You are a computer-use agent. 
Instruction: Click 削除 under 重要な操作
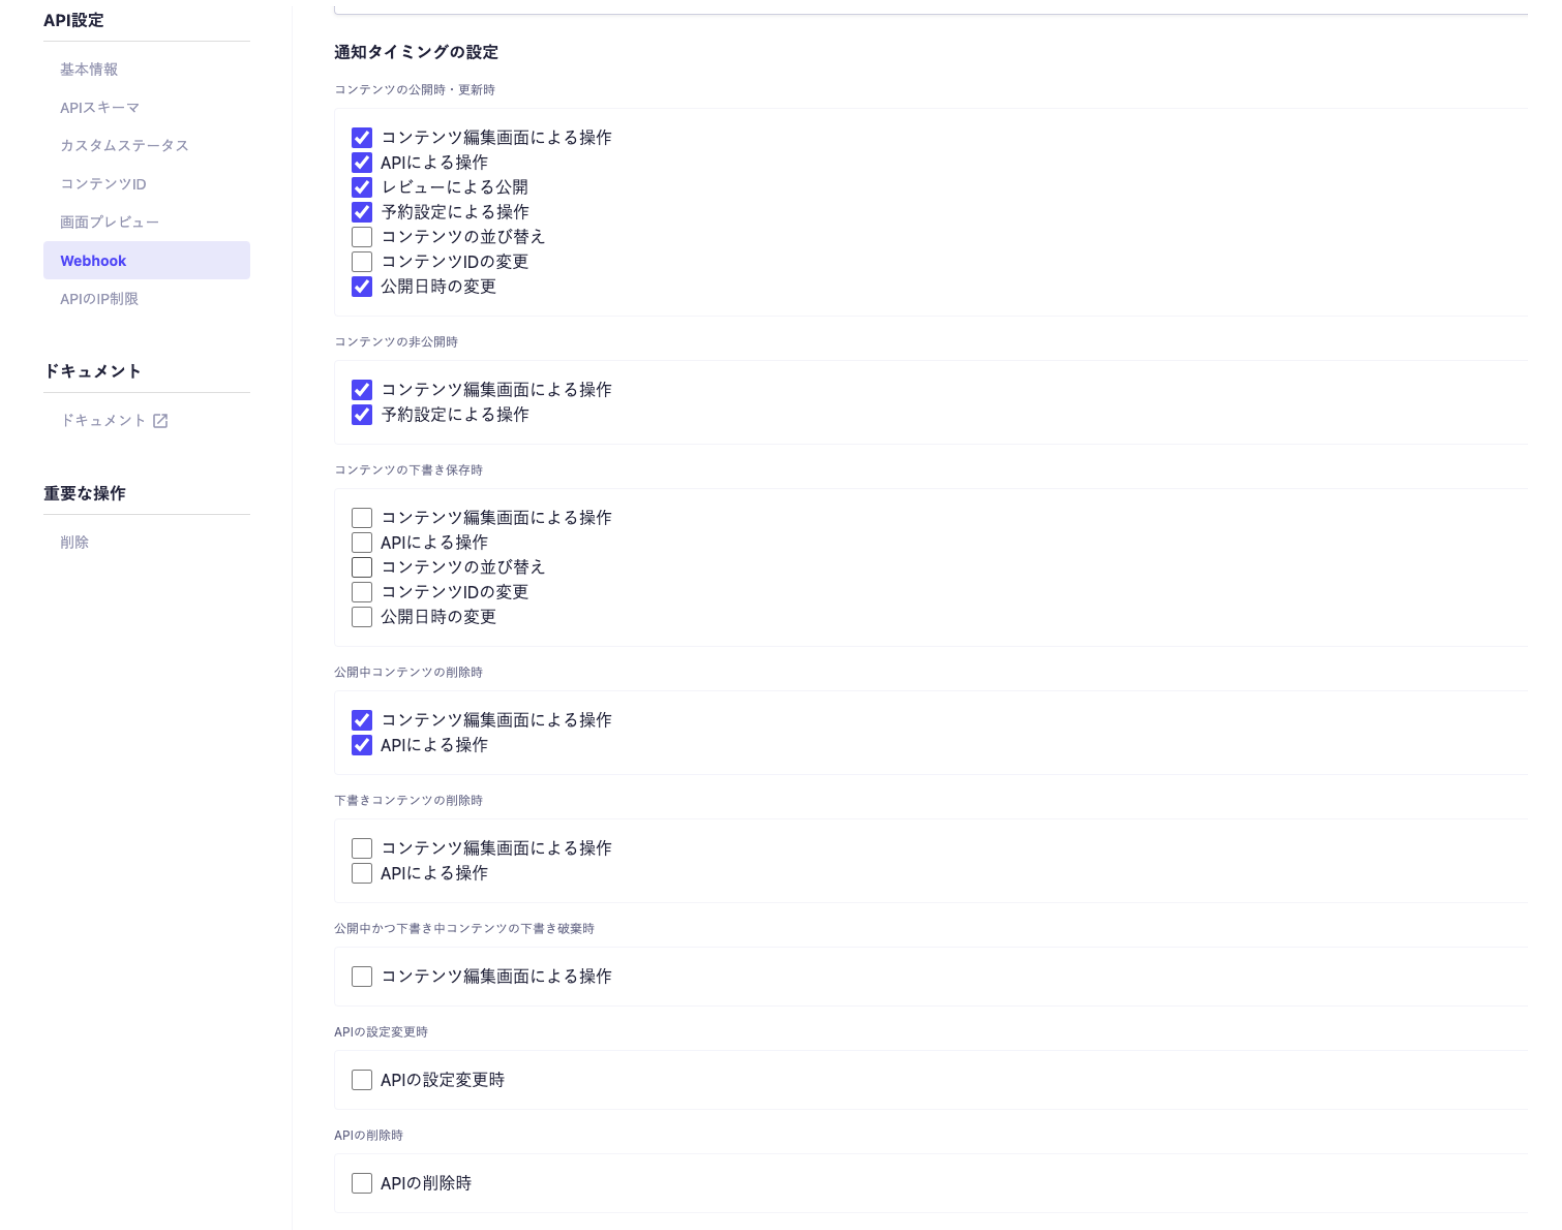[x=74, y=542]
